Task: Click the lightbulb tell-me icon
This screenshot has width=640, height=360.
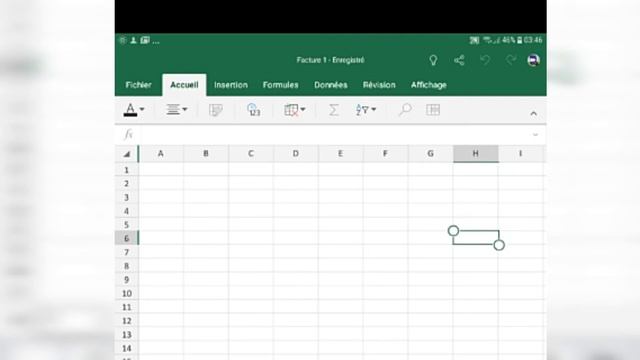Action: pyautogui.click(x=433, y=60)
